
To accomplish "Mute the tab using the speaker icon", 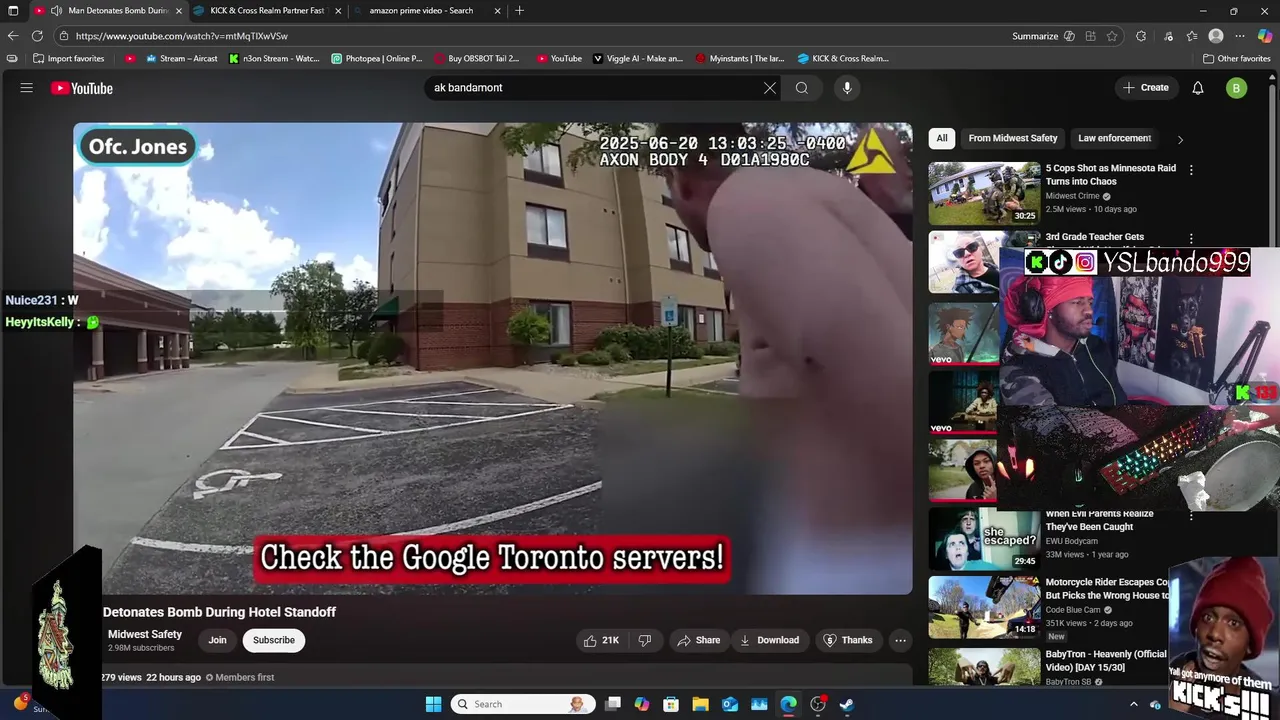I will 56,11.
